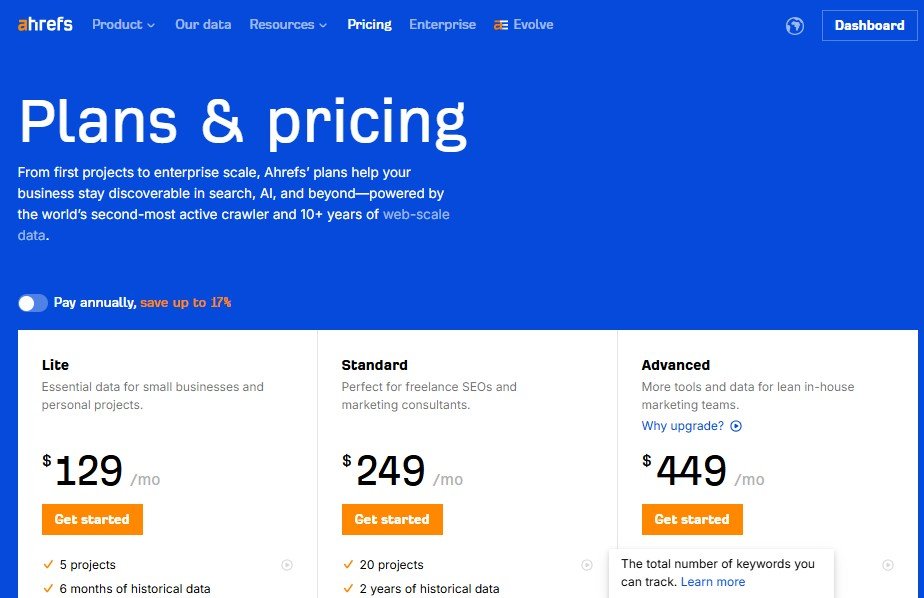Select the Pricing menu item
The image size is (924, 598).
pos(369,25)
